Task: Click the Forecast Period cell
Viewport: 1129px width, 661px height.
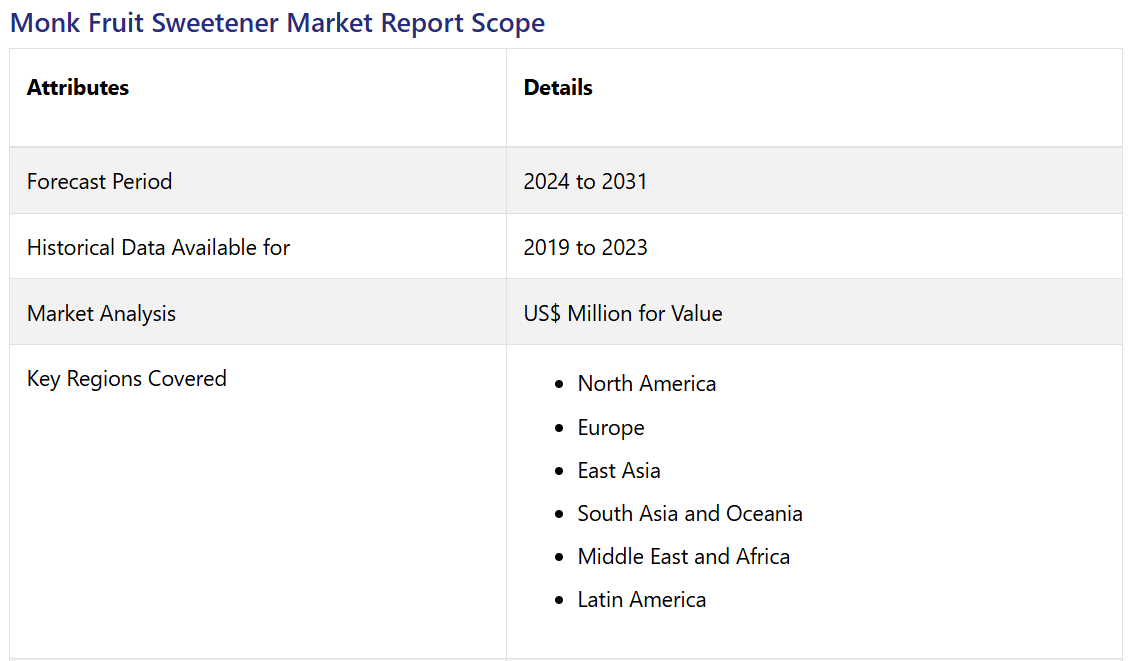Action: pos(100,181)
